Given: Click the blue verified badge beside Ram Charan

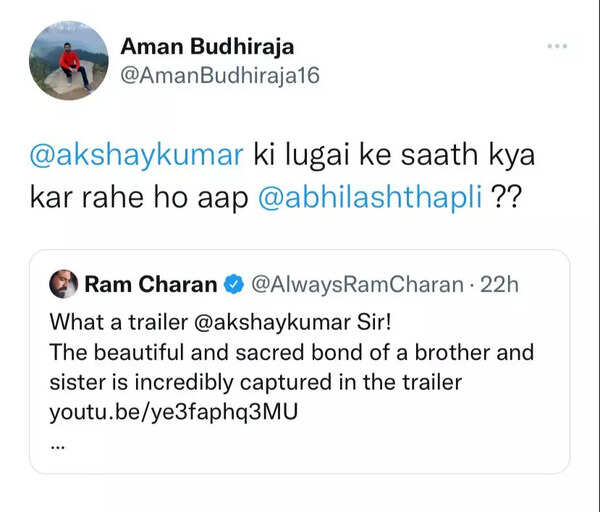Looking at the screenshot, I should [x=232, y=284].
